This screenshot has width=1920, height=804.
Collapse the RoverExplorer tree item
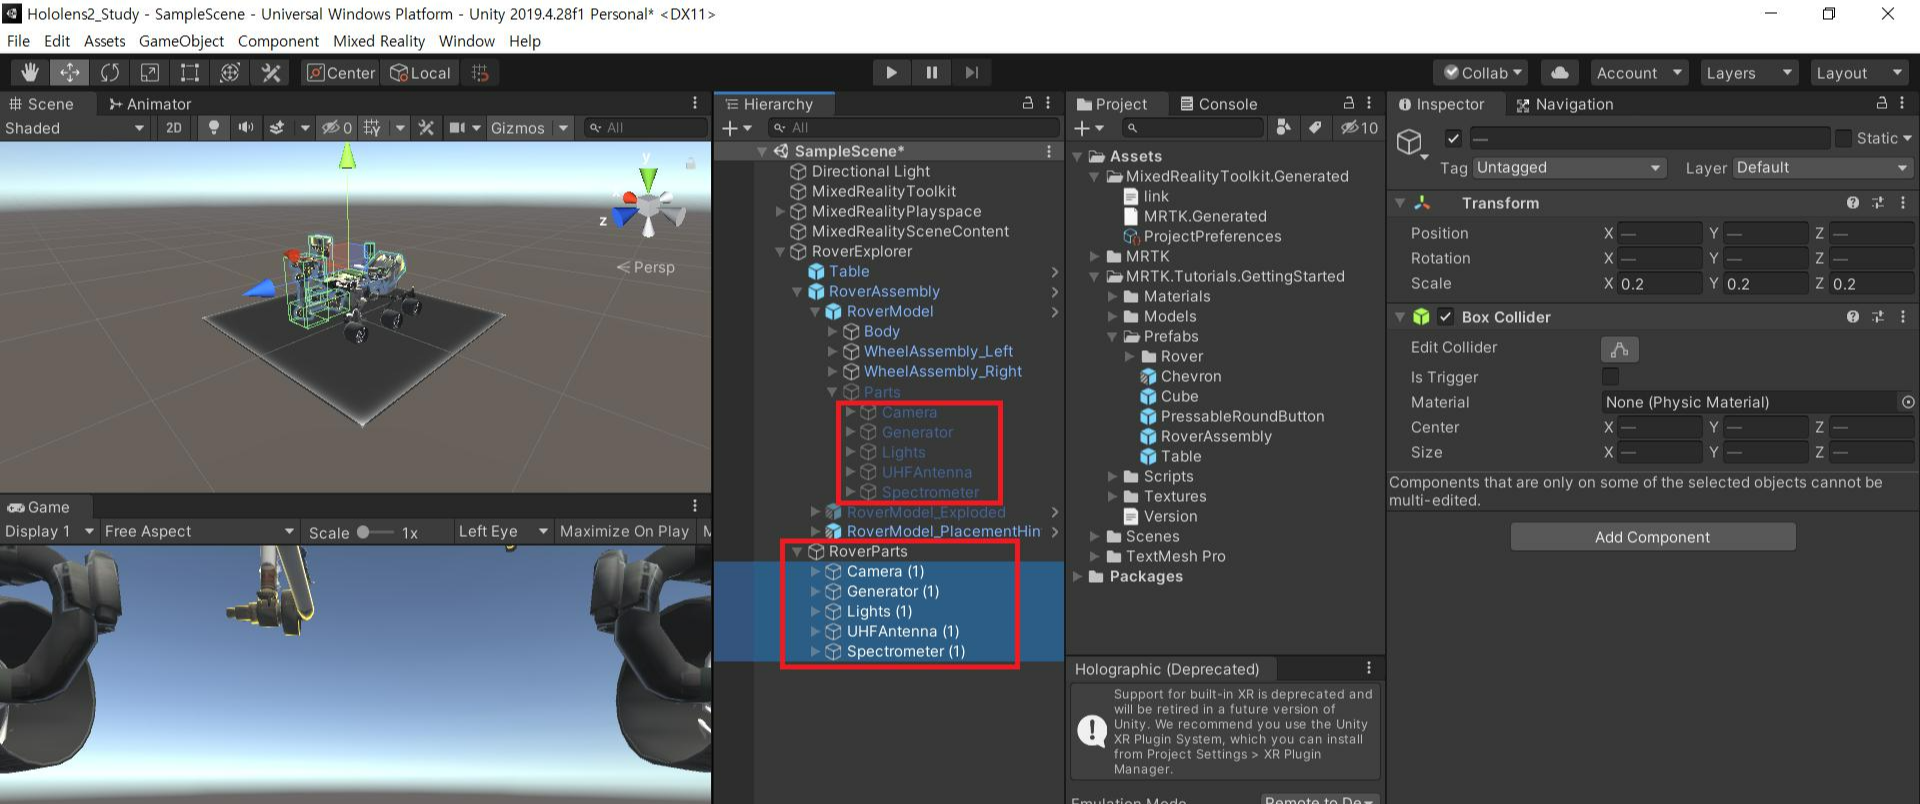(x=780, y=252)
